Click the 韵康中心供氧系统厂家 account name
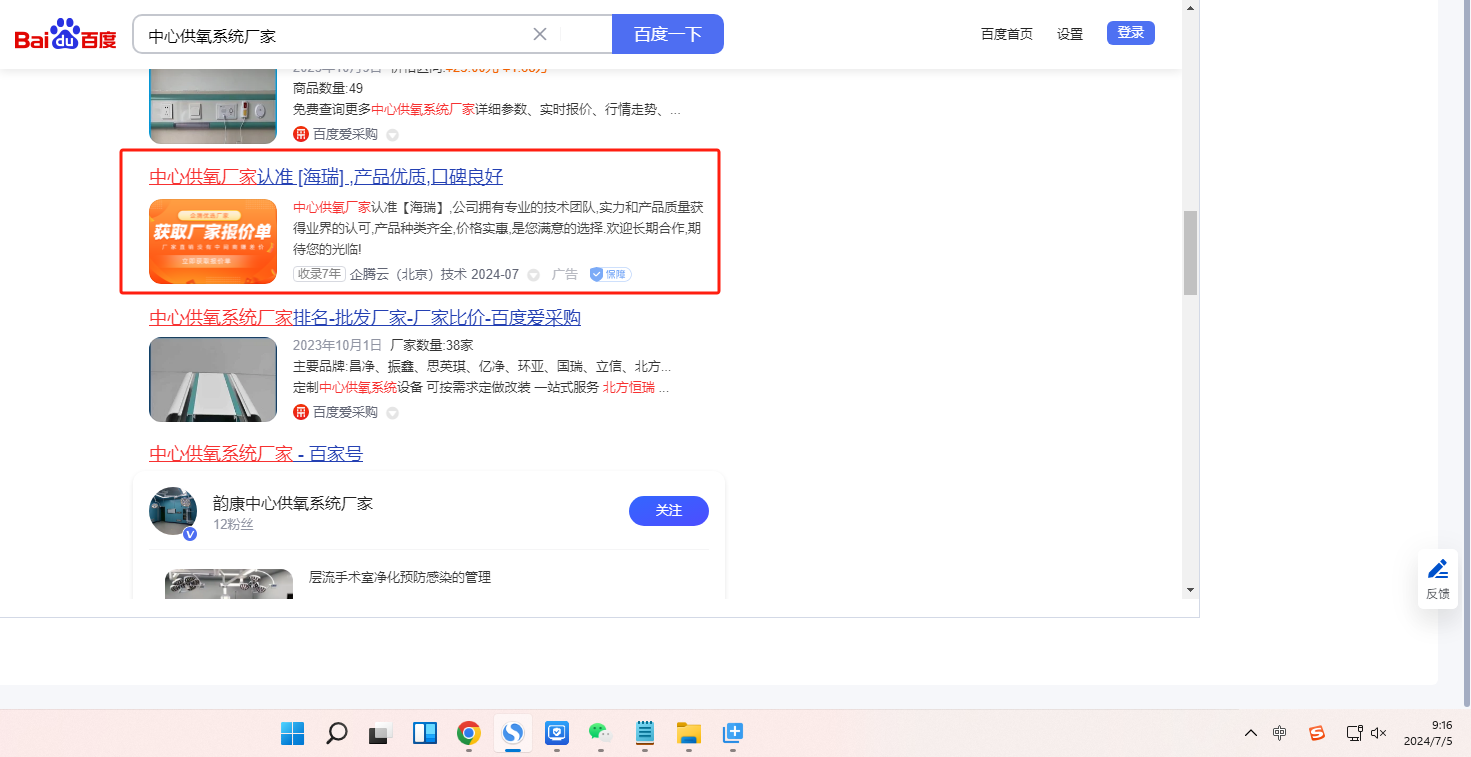Image resolution: width=1471 pixels, height=757 pixels. coord(293,503)
